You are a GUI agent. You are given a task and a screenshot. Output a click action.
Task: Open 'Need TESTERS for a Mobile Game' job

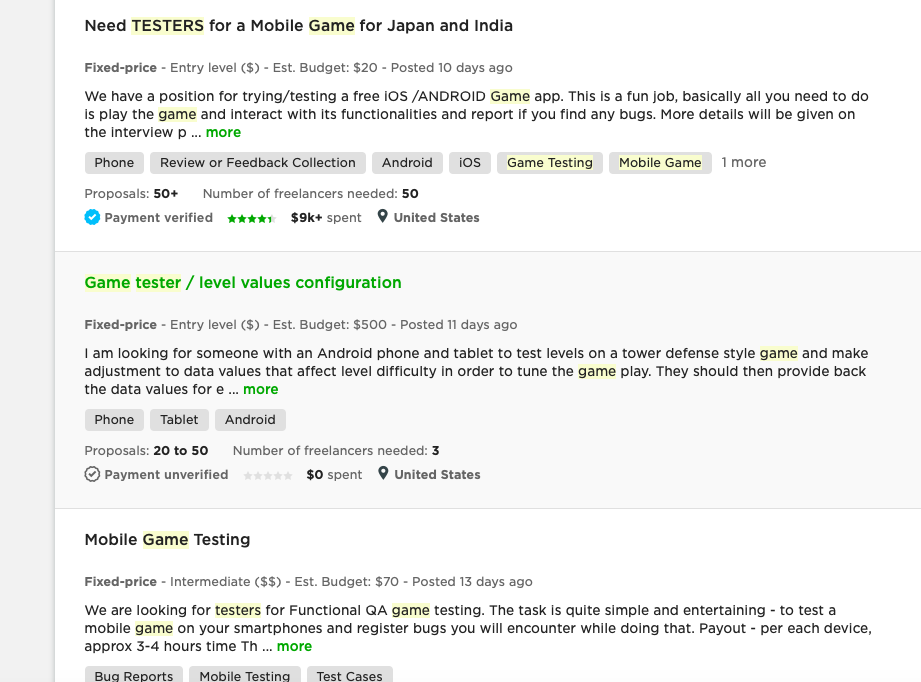(298, 26)
